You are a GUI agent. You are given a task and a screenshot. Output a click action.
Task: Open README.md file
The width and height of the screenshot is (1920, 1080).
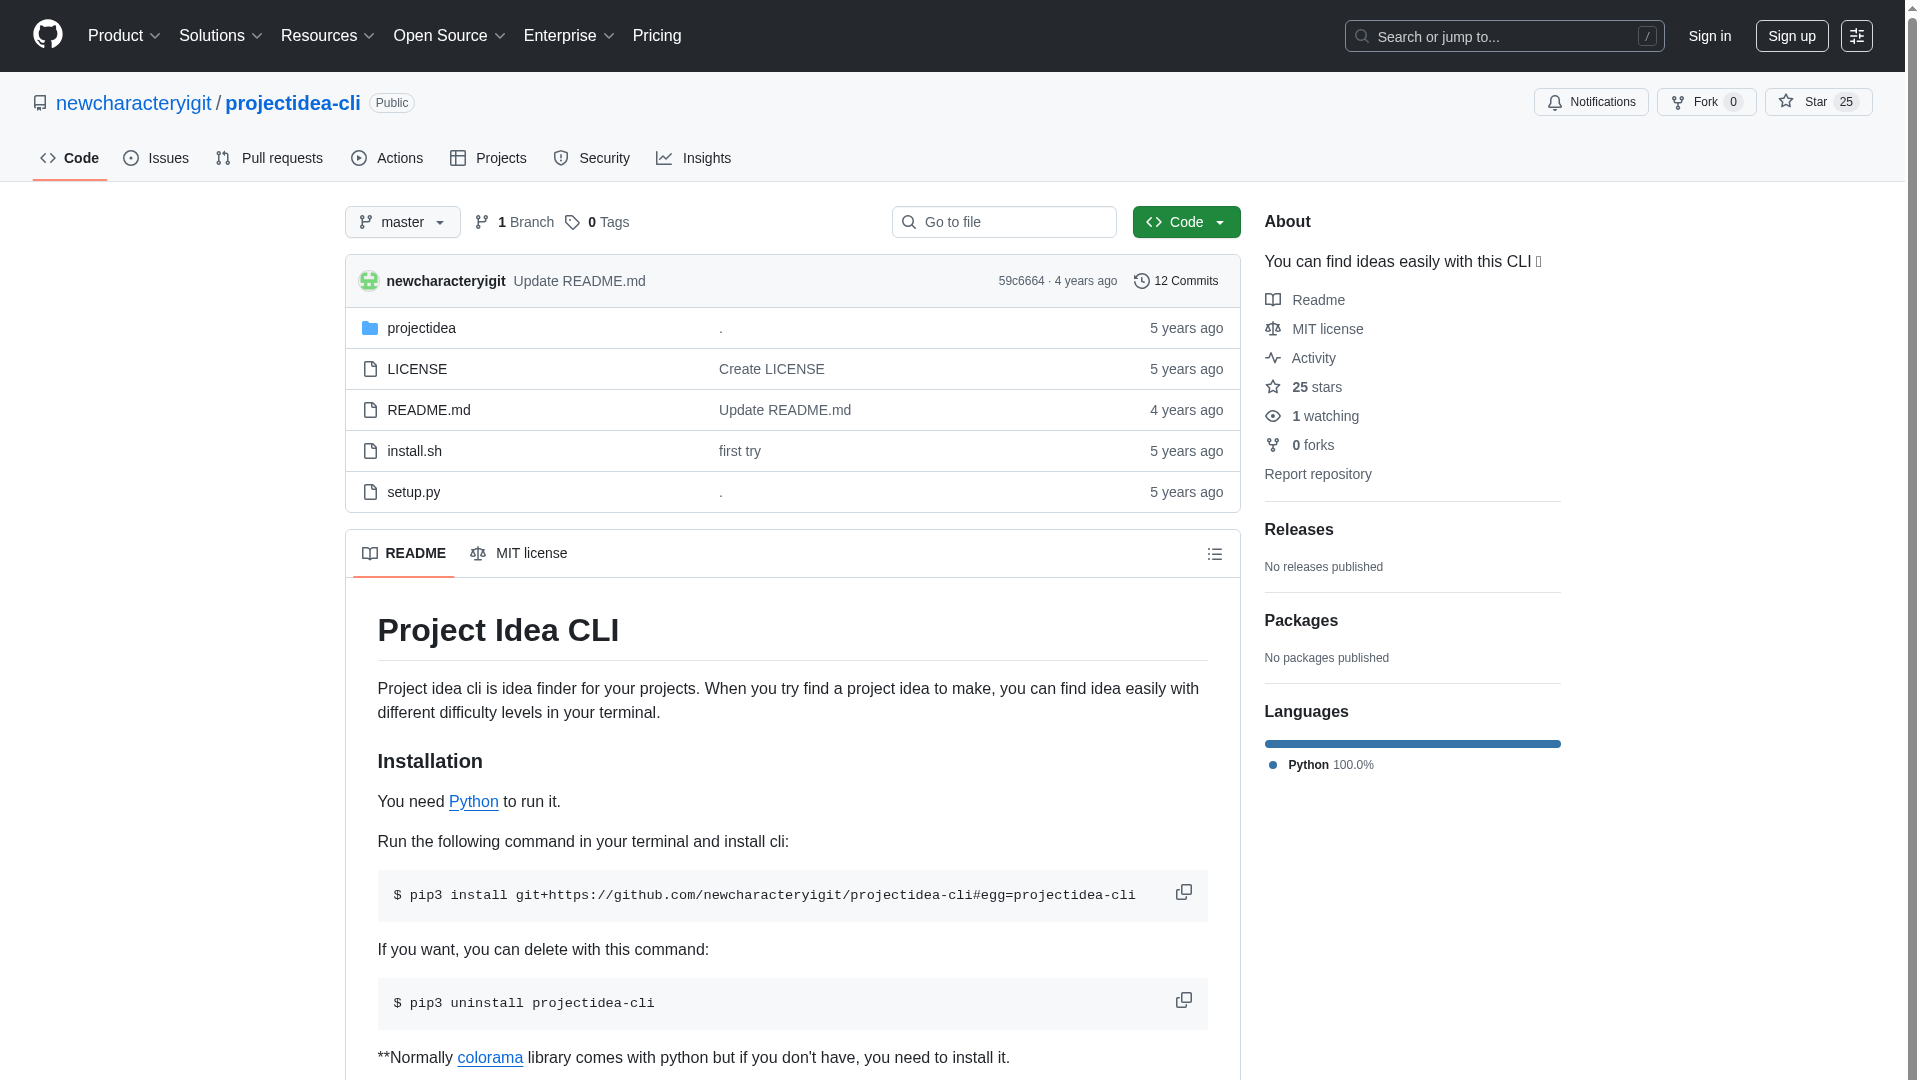pyautogui.click(x=428, y=410)
